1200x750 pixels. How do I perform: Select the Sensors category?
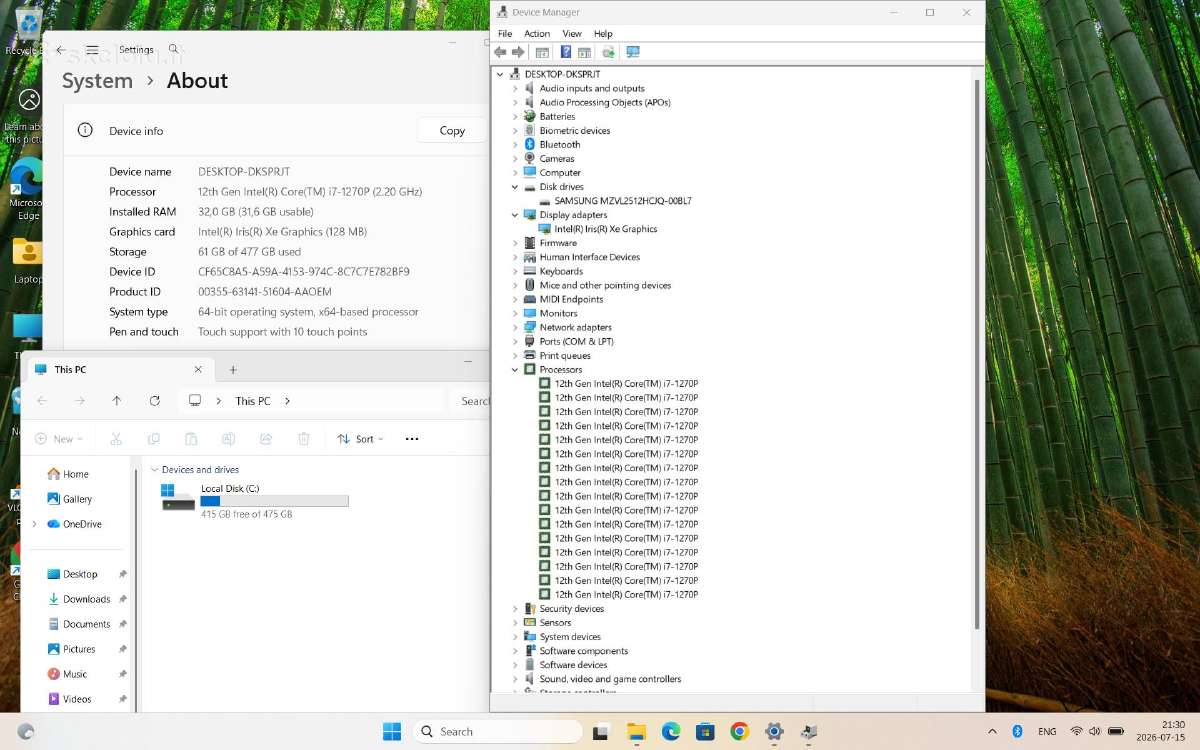pyautogui.click(x=555, y=622)
